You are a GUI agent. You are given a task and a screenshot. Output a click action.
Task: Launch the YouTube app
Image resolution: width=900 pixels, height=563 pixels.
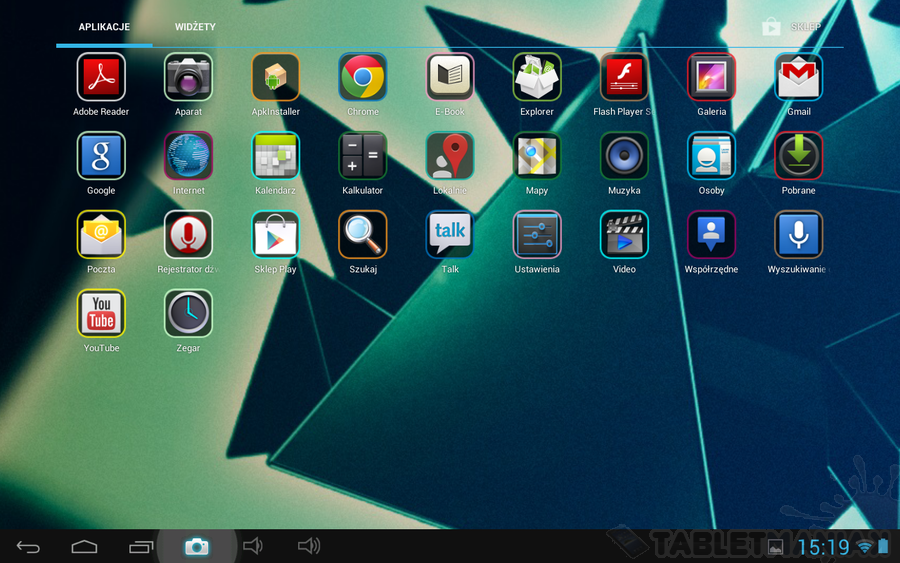(101, 313)
